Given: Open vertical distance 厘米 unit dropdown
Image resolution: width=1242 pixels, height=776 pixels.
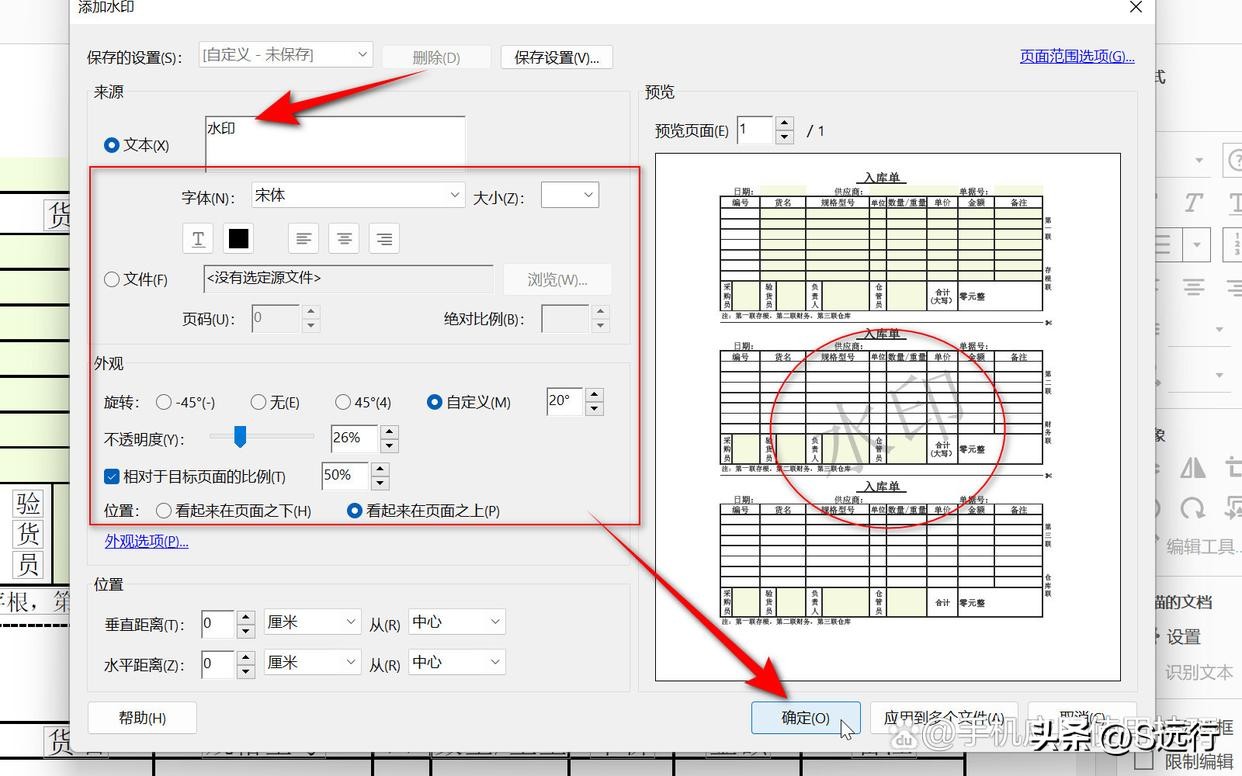Looking at the screenshot, I should coord(312,622).
